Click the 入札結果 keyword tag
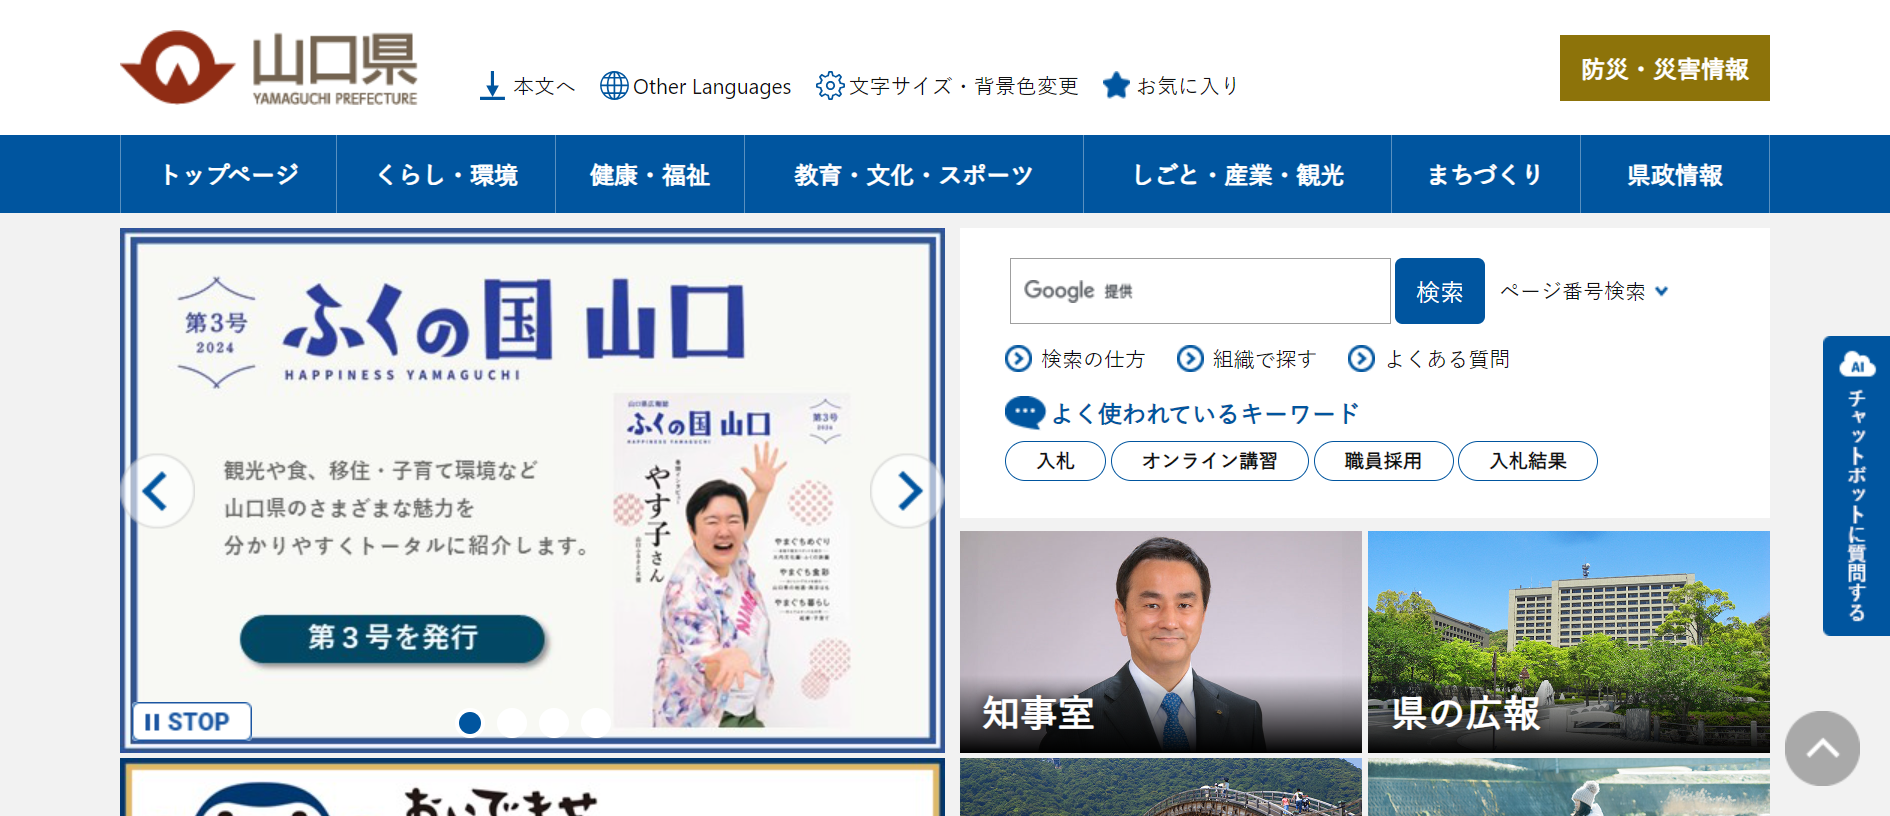The image size is (1890, 816). pyautogui.click(x=1528, y=461)
